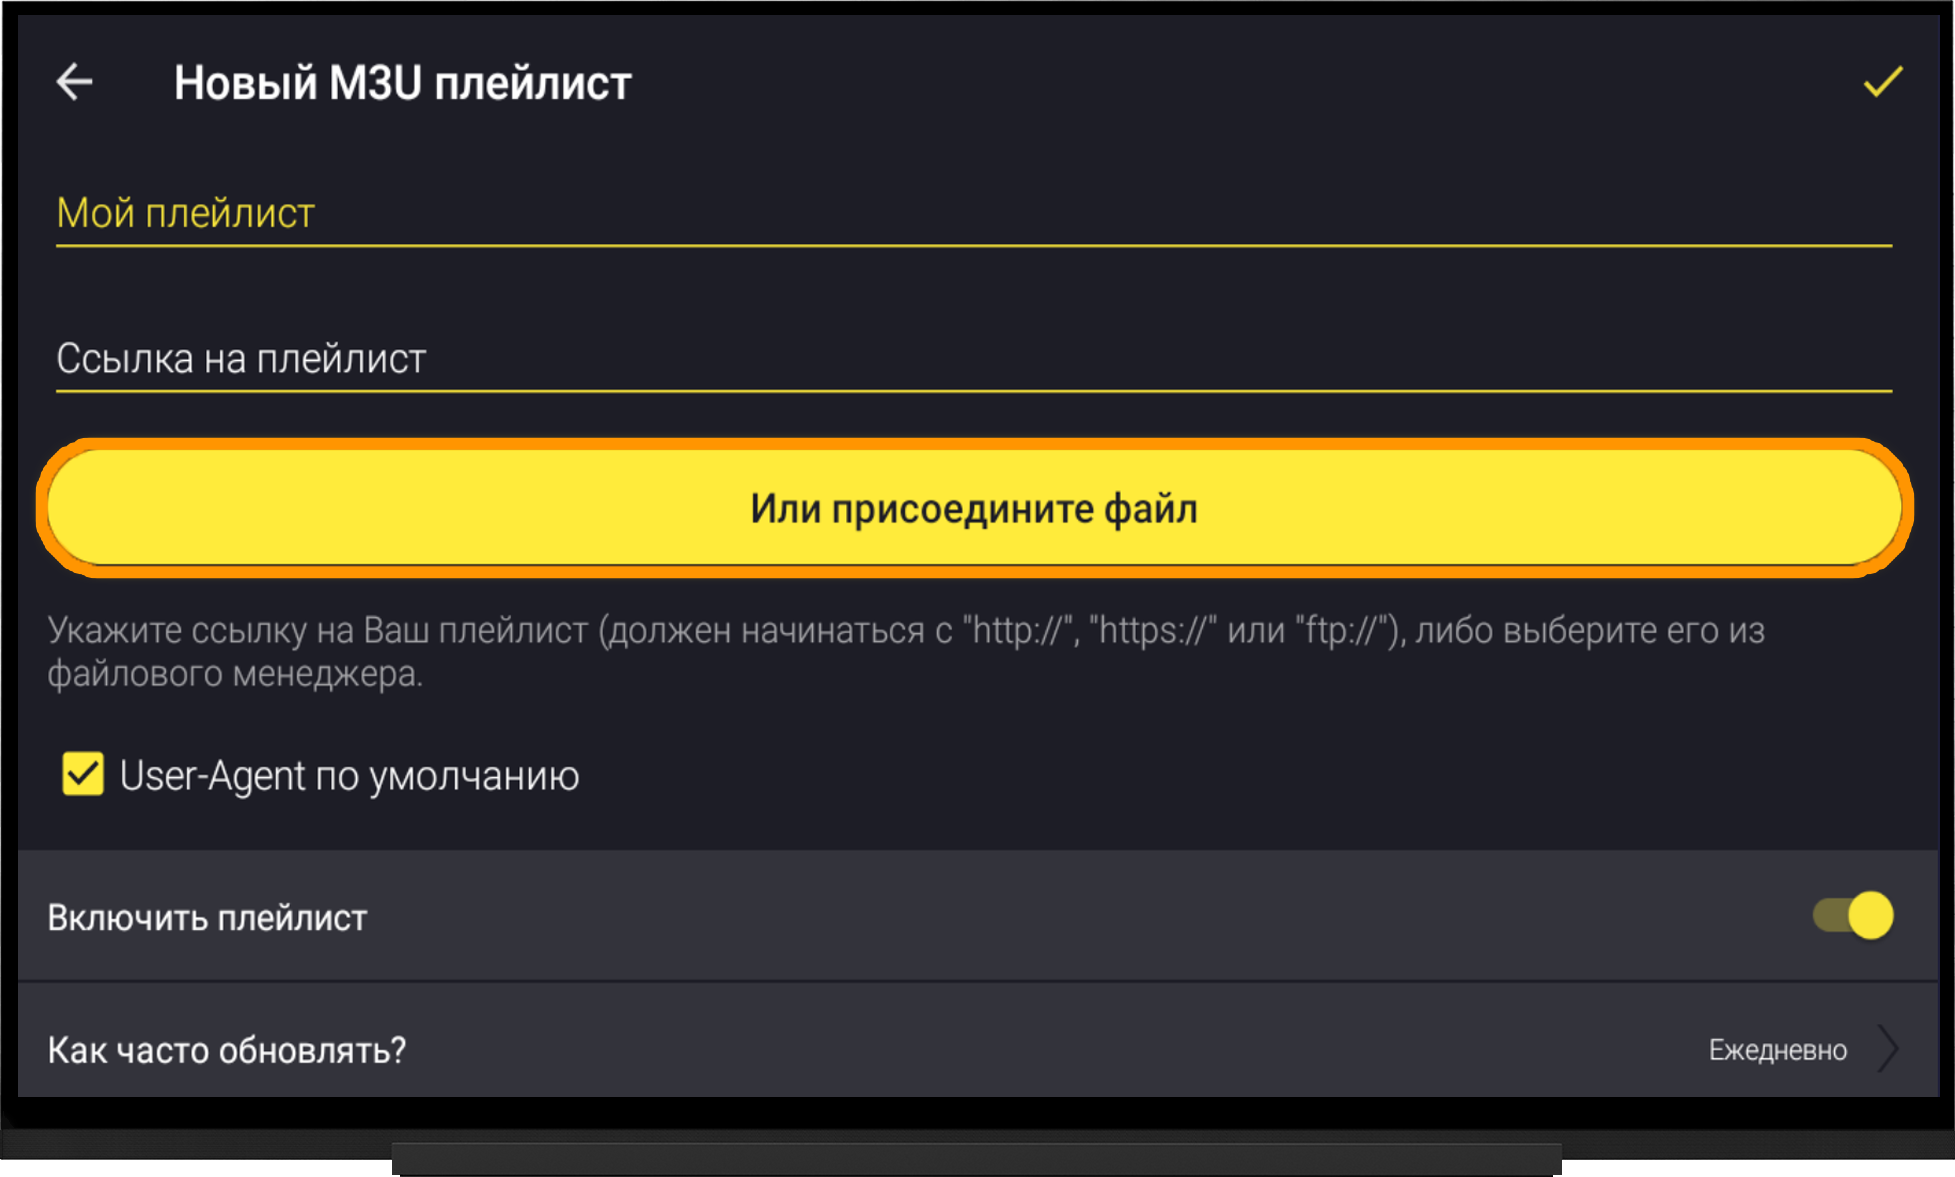Image resolution: width=1955 pixels, height=1177 pixels.
Task: Click the yellow knob of the playlist switch
Action: [1870, 915]
